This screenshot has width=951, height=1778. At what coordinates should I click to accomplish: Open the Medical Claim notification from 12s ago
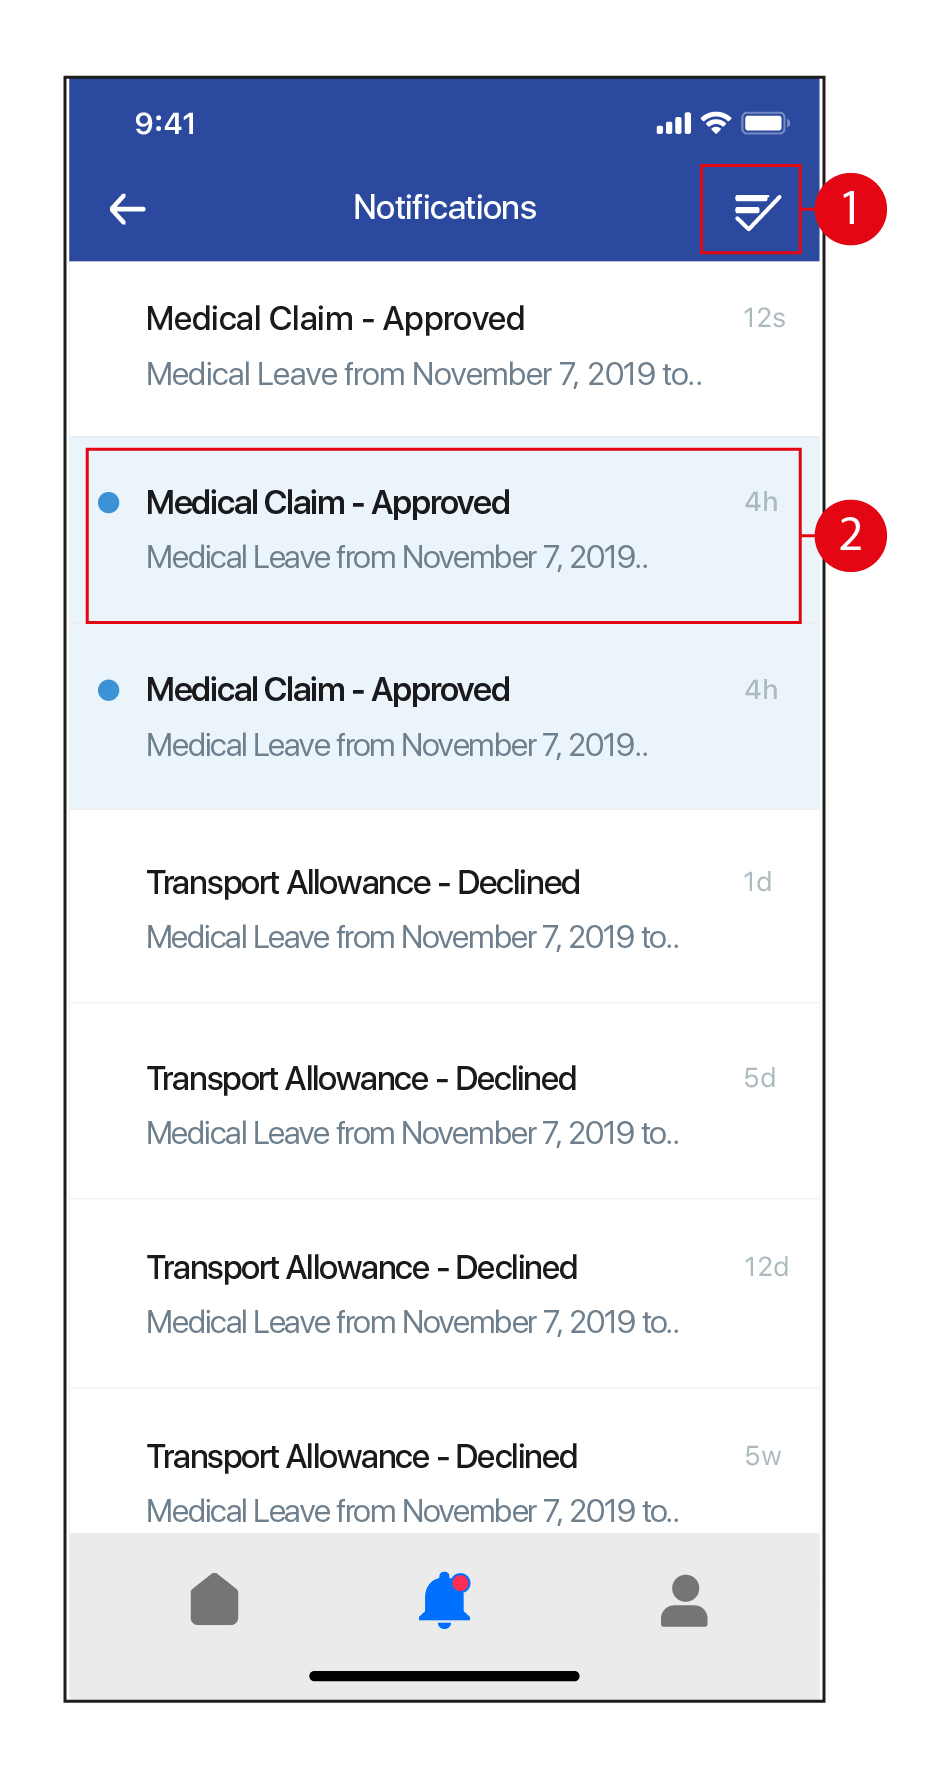tap(425, 346)
